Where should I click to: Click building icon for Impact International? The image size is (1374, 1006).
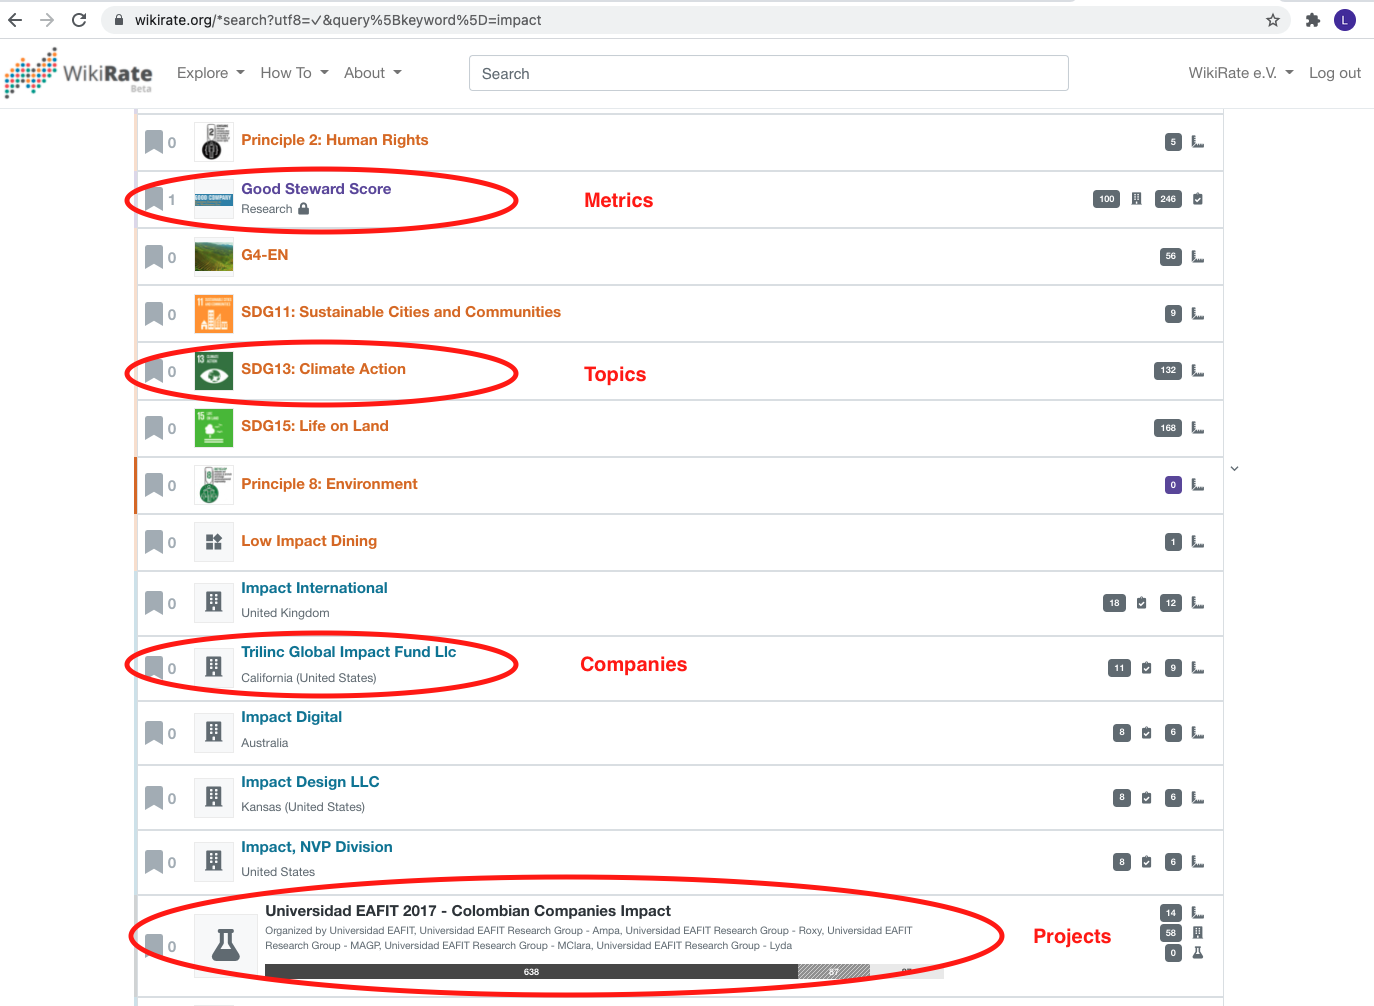click(213, 603)
